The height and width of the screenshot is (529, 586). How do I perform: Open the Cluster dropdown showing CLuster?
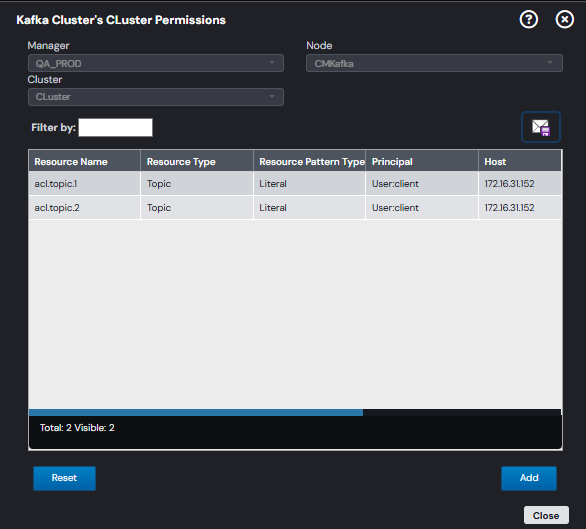156,97
